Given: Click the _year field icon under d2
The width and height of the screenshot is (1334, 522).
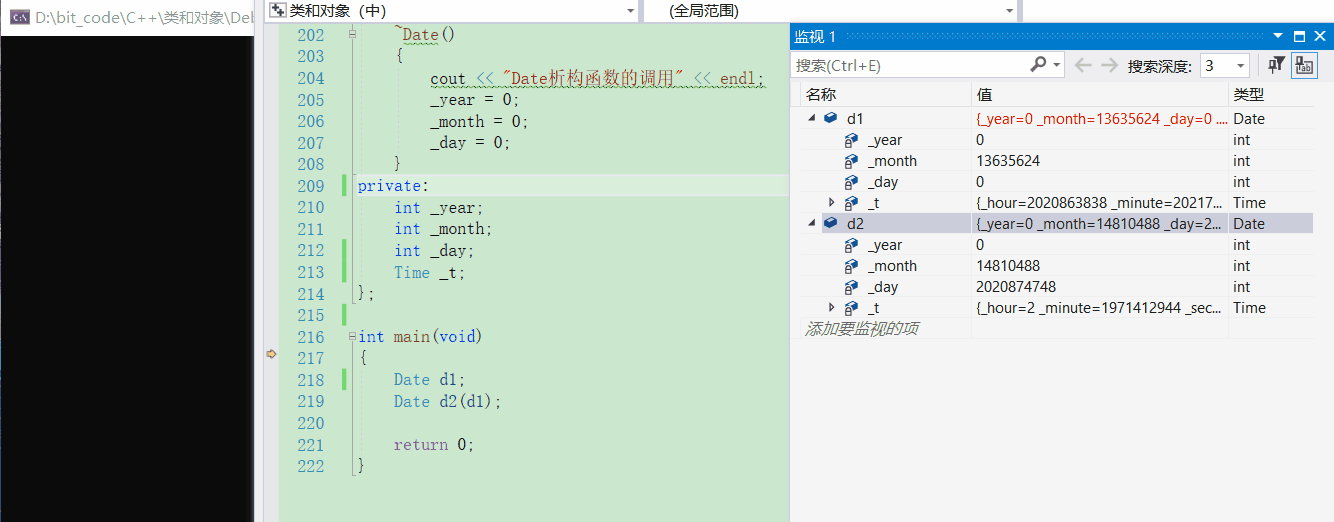Looking at the screenshot, I should pos(852,245).
